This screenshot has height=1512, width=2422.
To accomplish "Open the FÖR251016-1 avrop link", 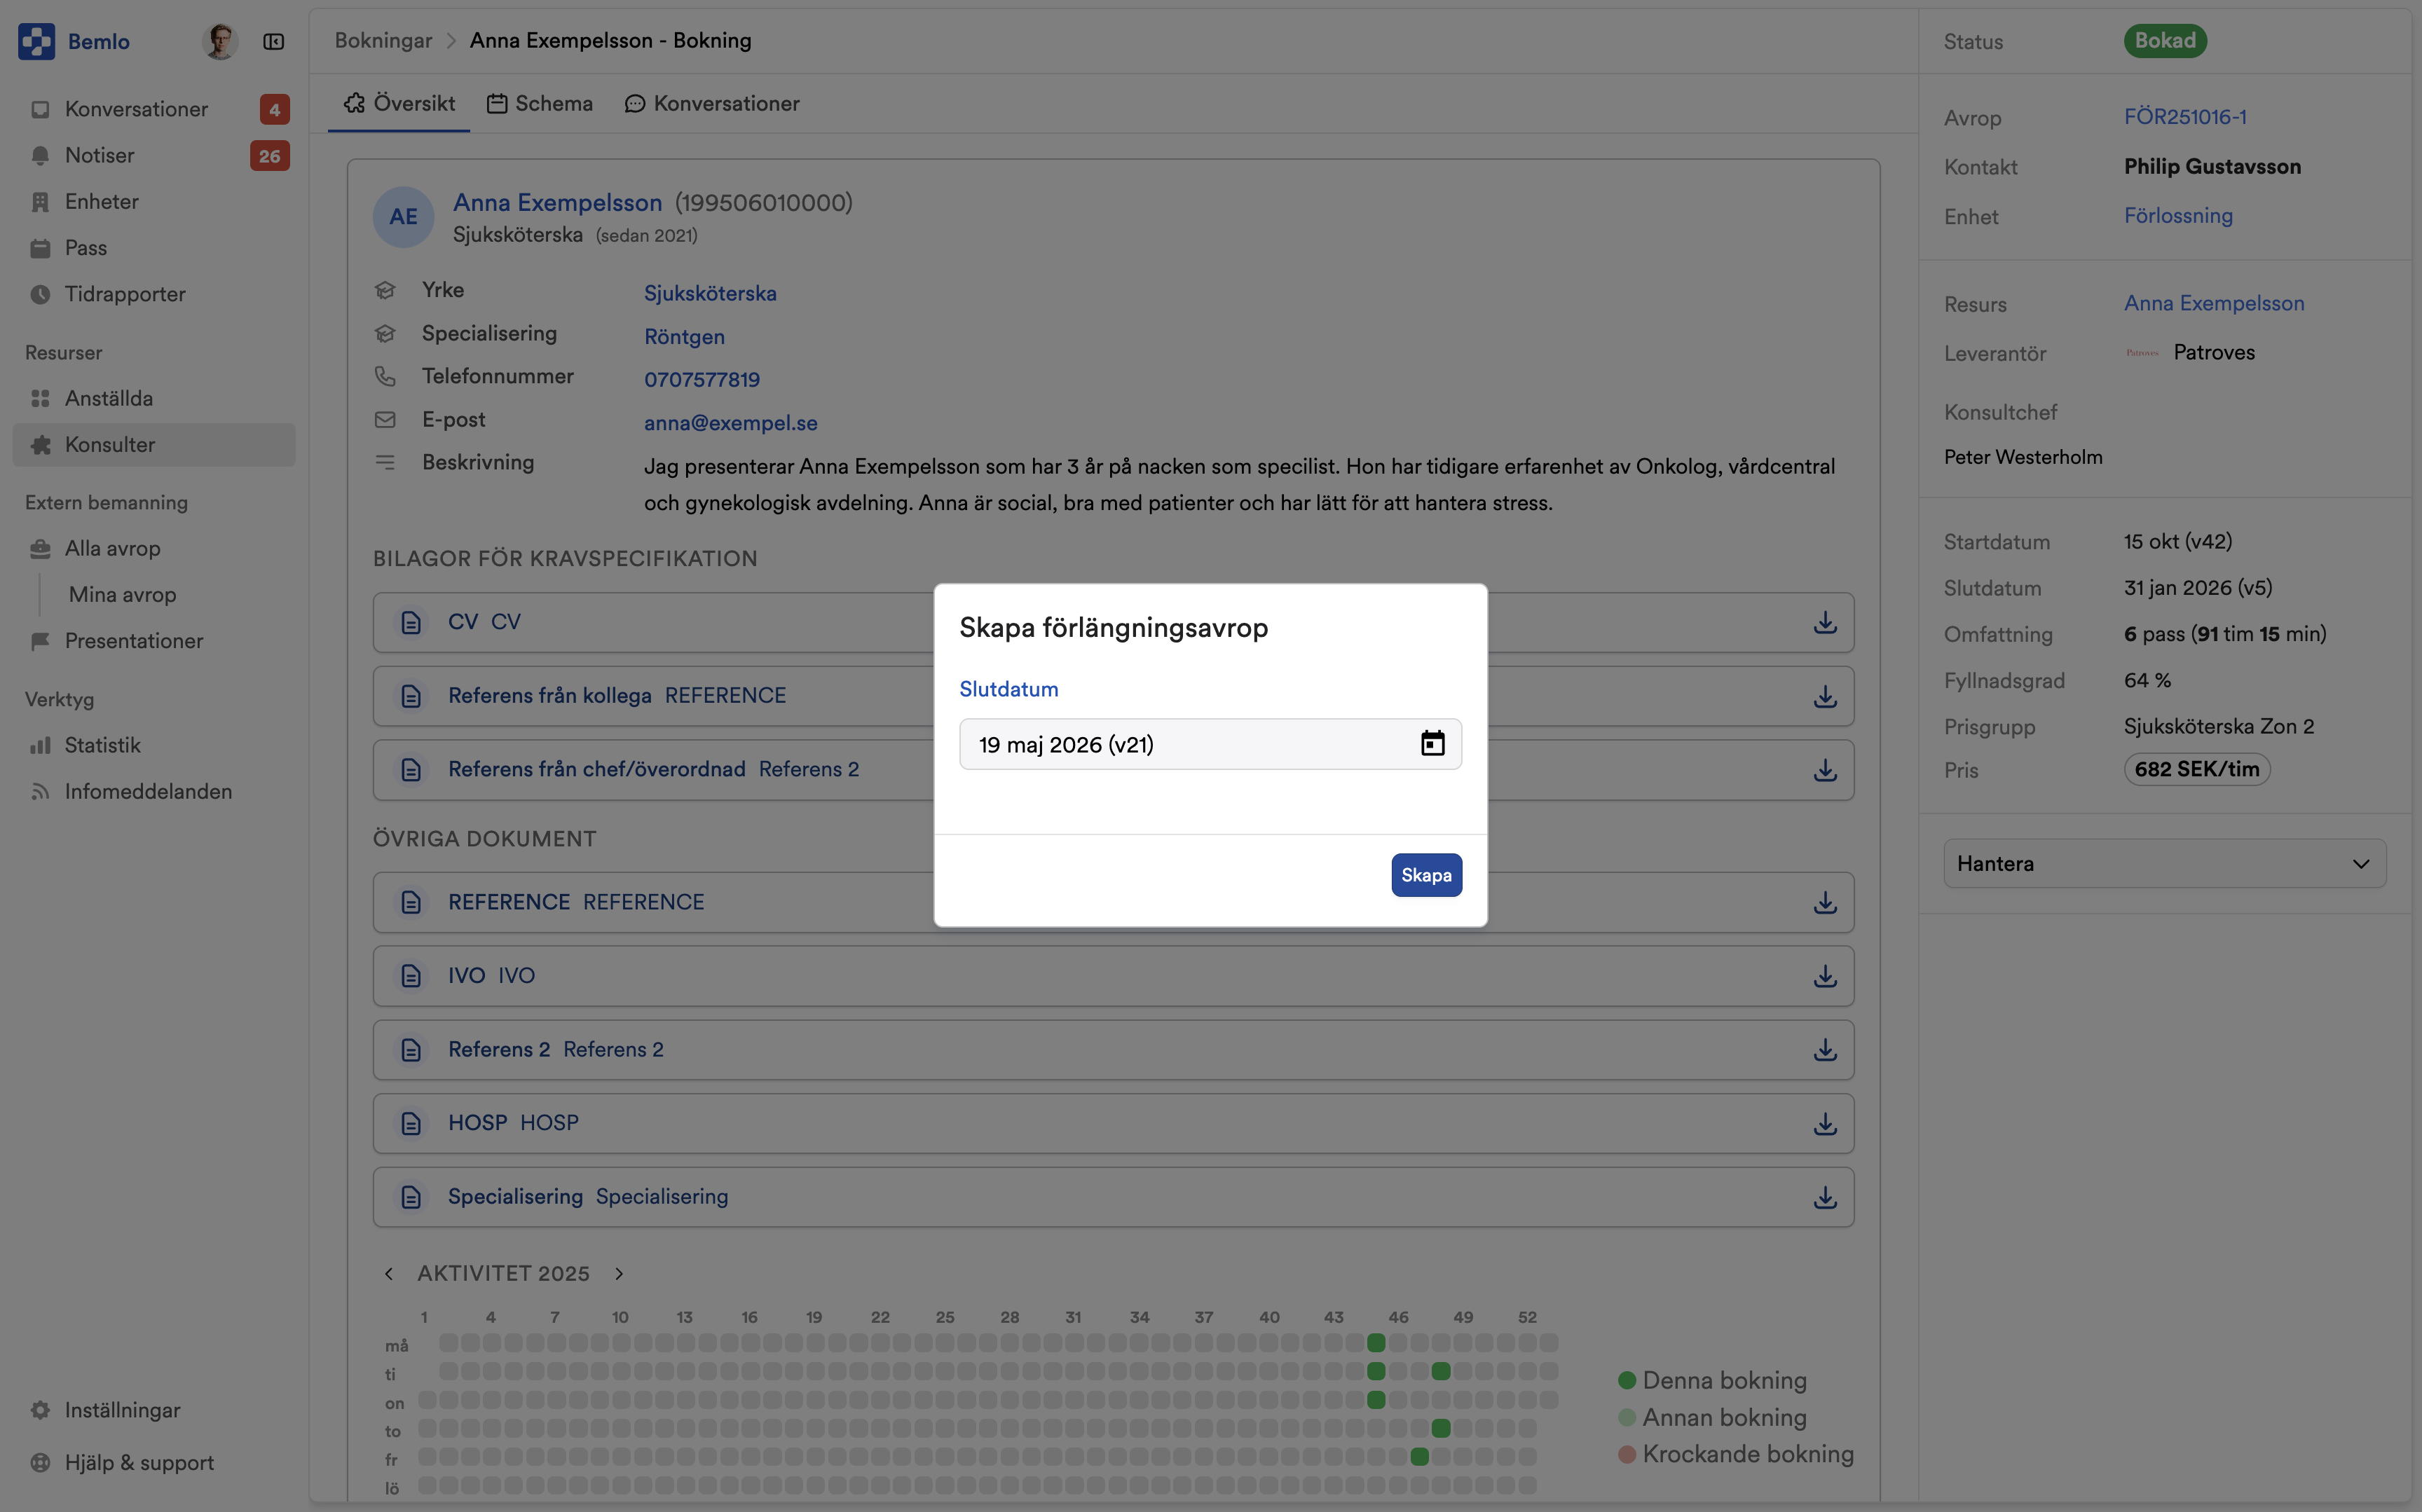I will pyautogui.click(x=2185, y=116).
